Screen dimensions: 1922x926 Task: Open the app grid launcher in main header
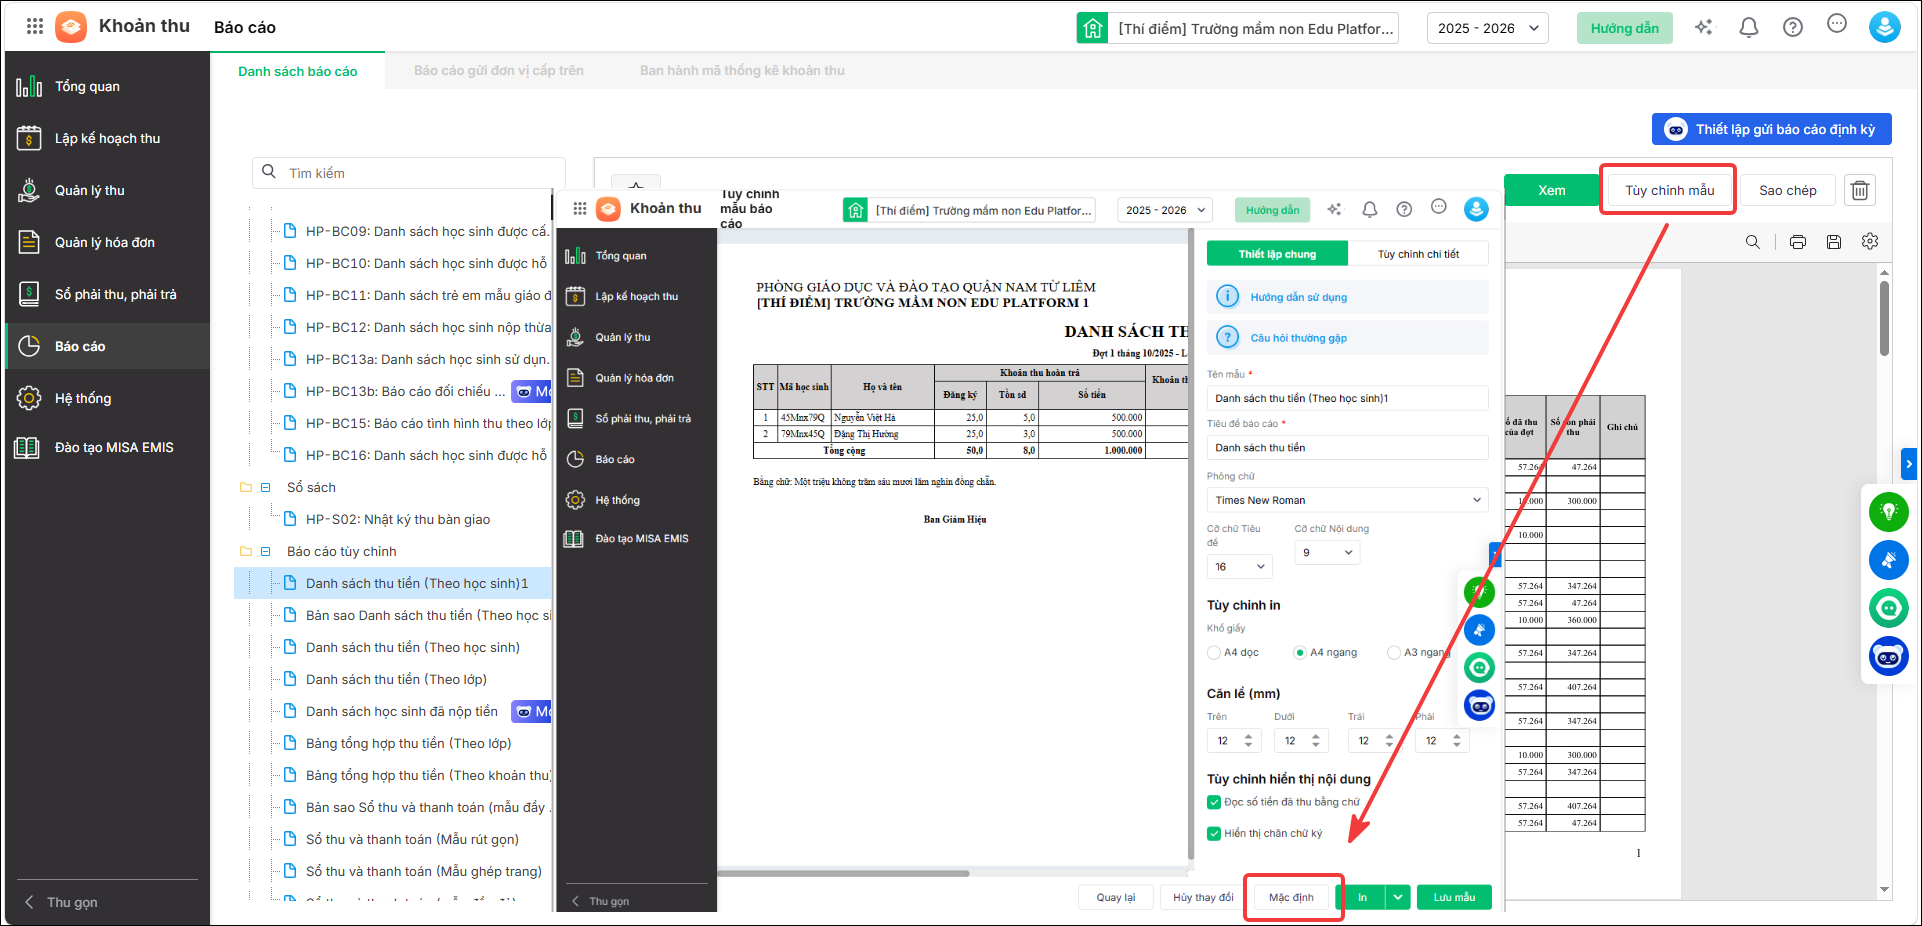click(35, 27)
